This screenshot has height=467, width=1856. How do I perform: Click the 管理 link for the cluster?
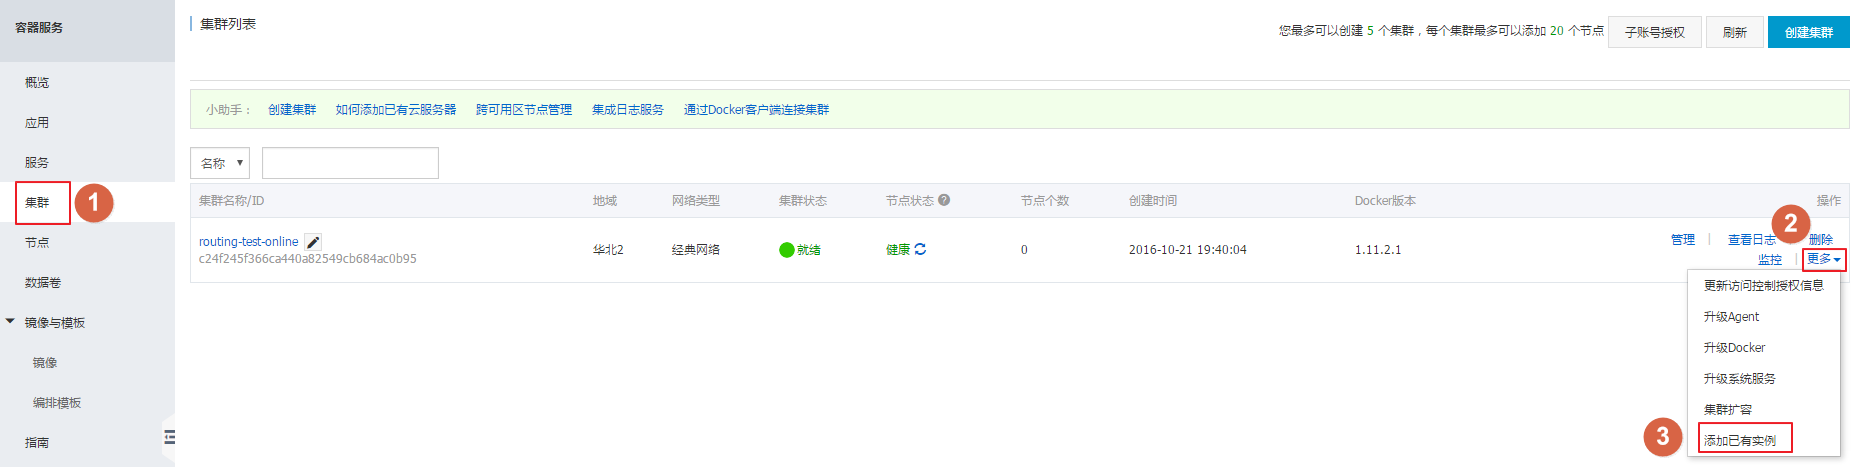1683,239
